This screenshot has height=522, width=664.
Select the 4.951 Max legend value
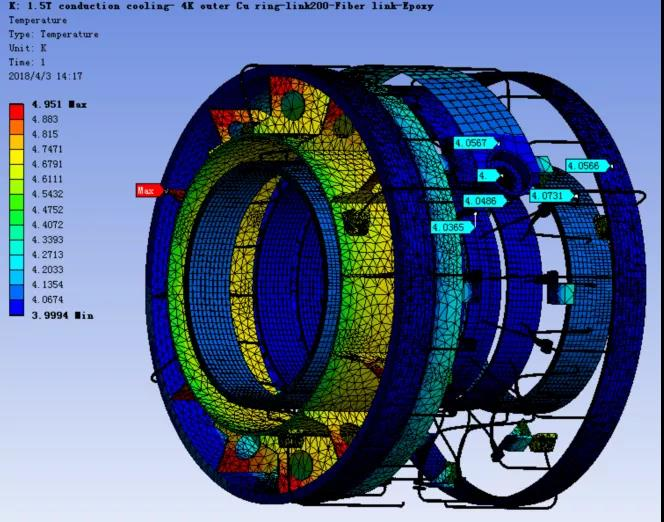tap(59, 104)
